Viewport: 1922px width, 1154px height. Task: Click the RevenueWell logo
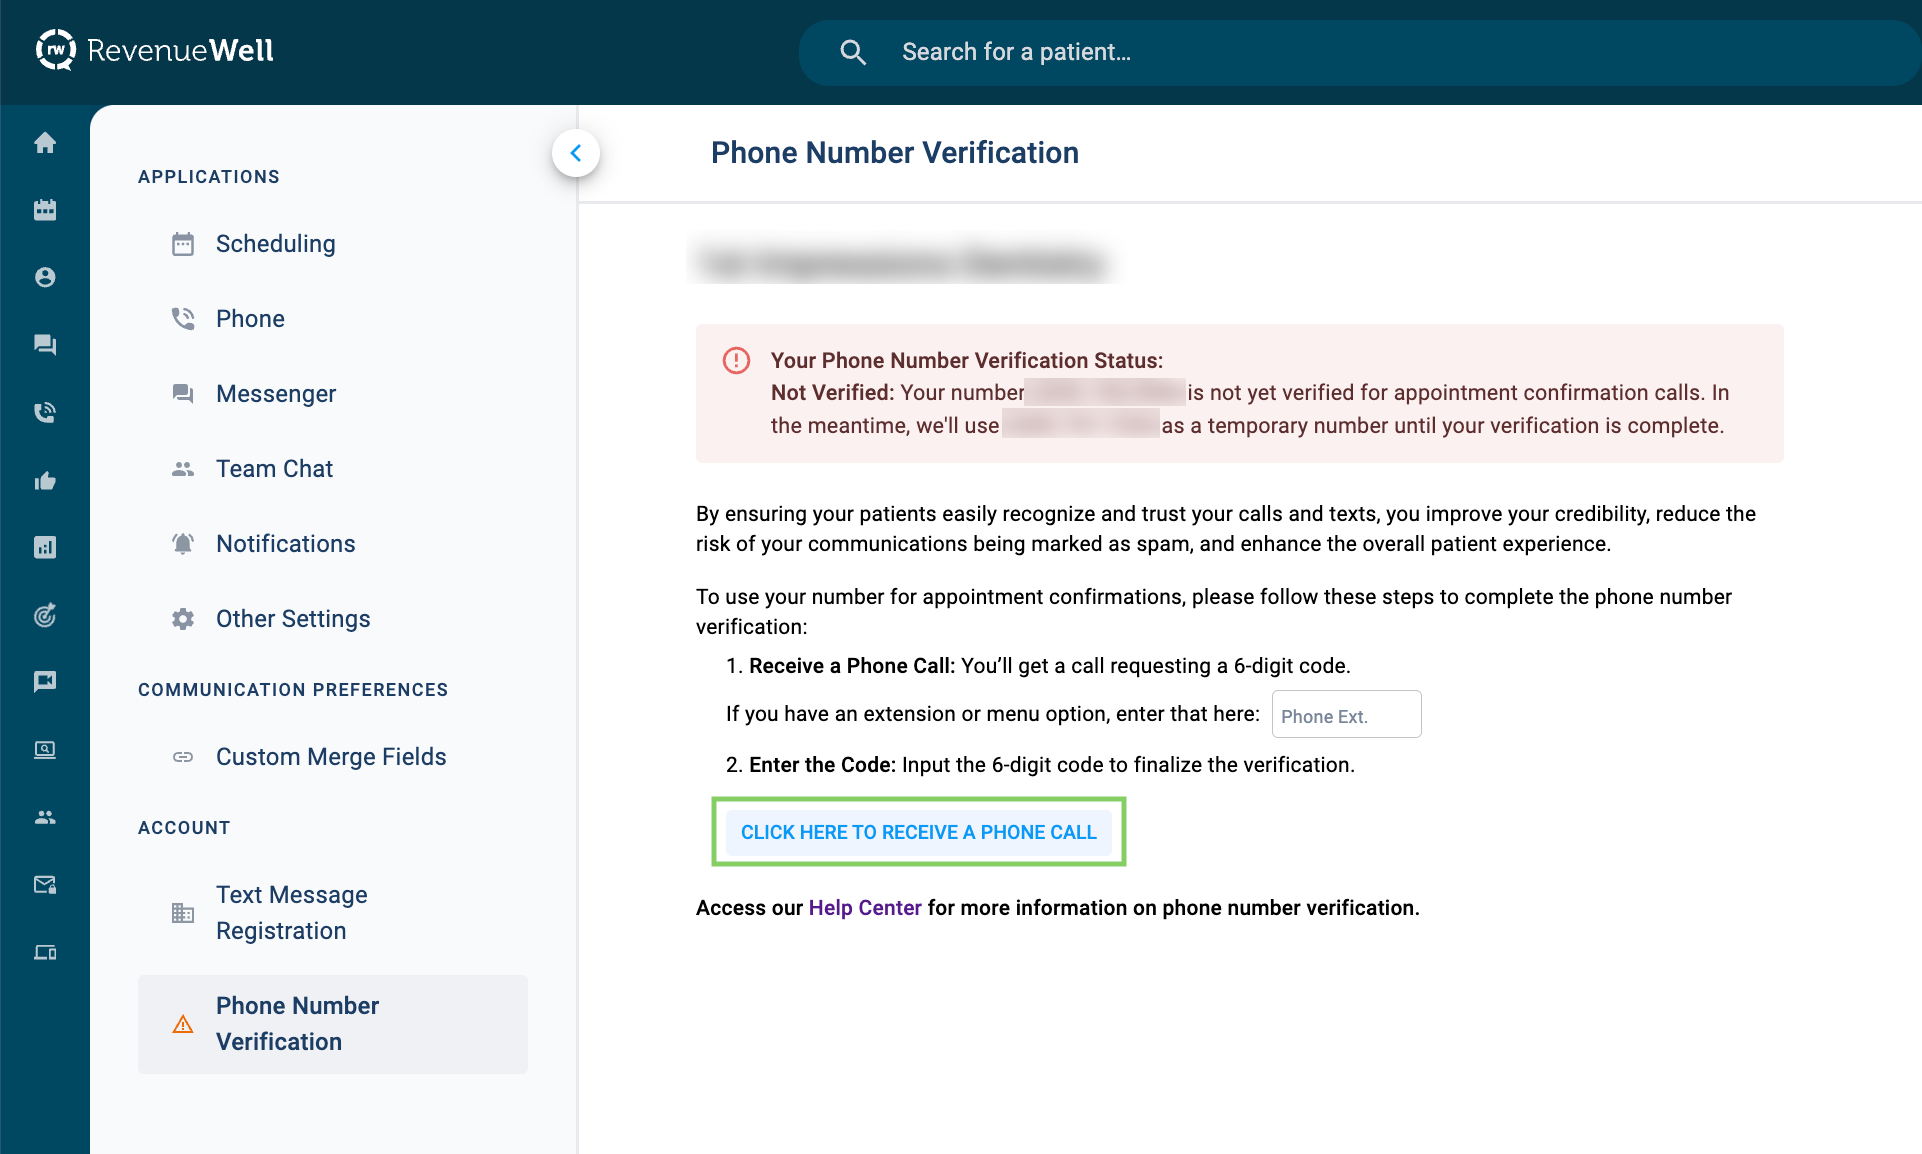(155, 51)
